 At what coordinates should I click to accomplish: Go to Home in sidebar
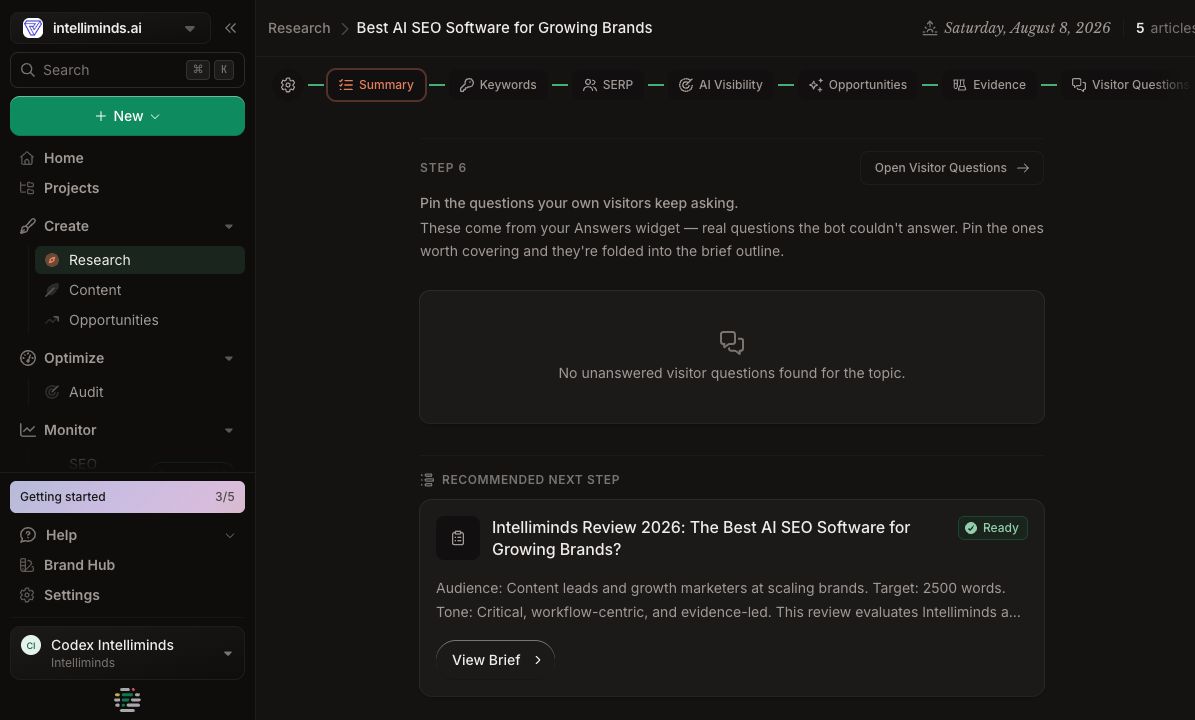click(63, 158)
